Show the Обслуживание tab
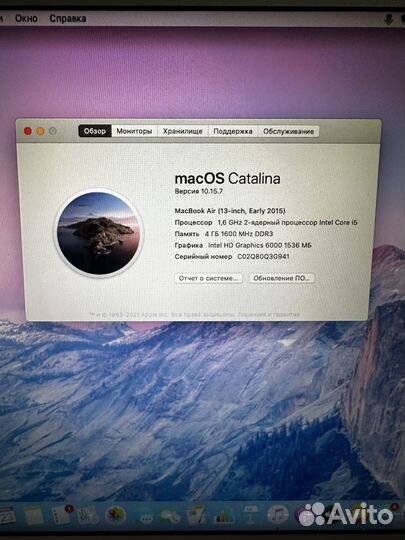 (288, 131)
